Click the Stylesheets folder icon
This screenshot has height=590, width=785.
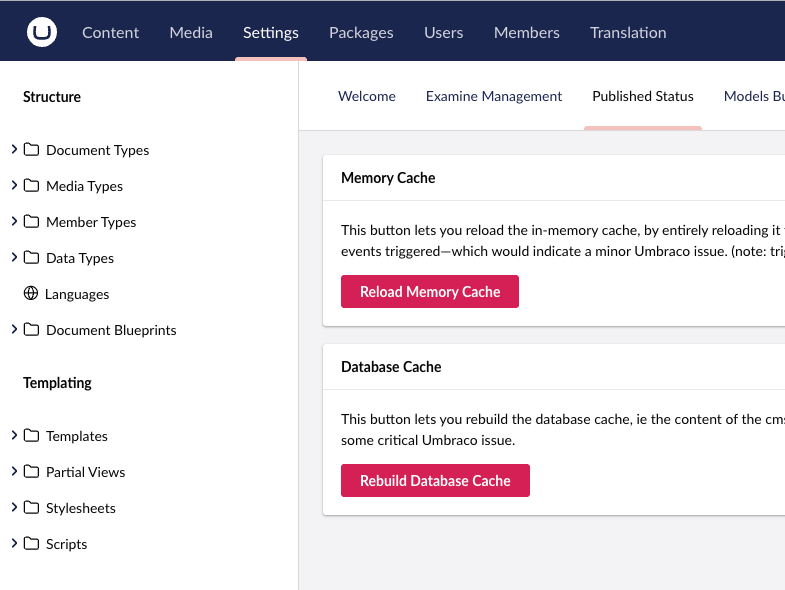point(31,508)
